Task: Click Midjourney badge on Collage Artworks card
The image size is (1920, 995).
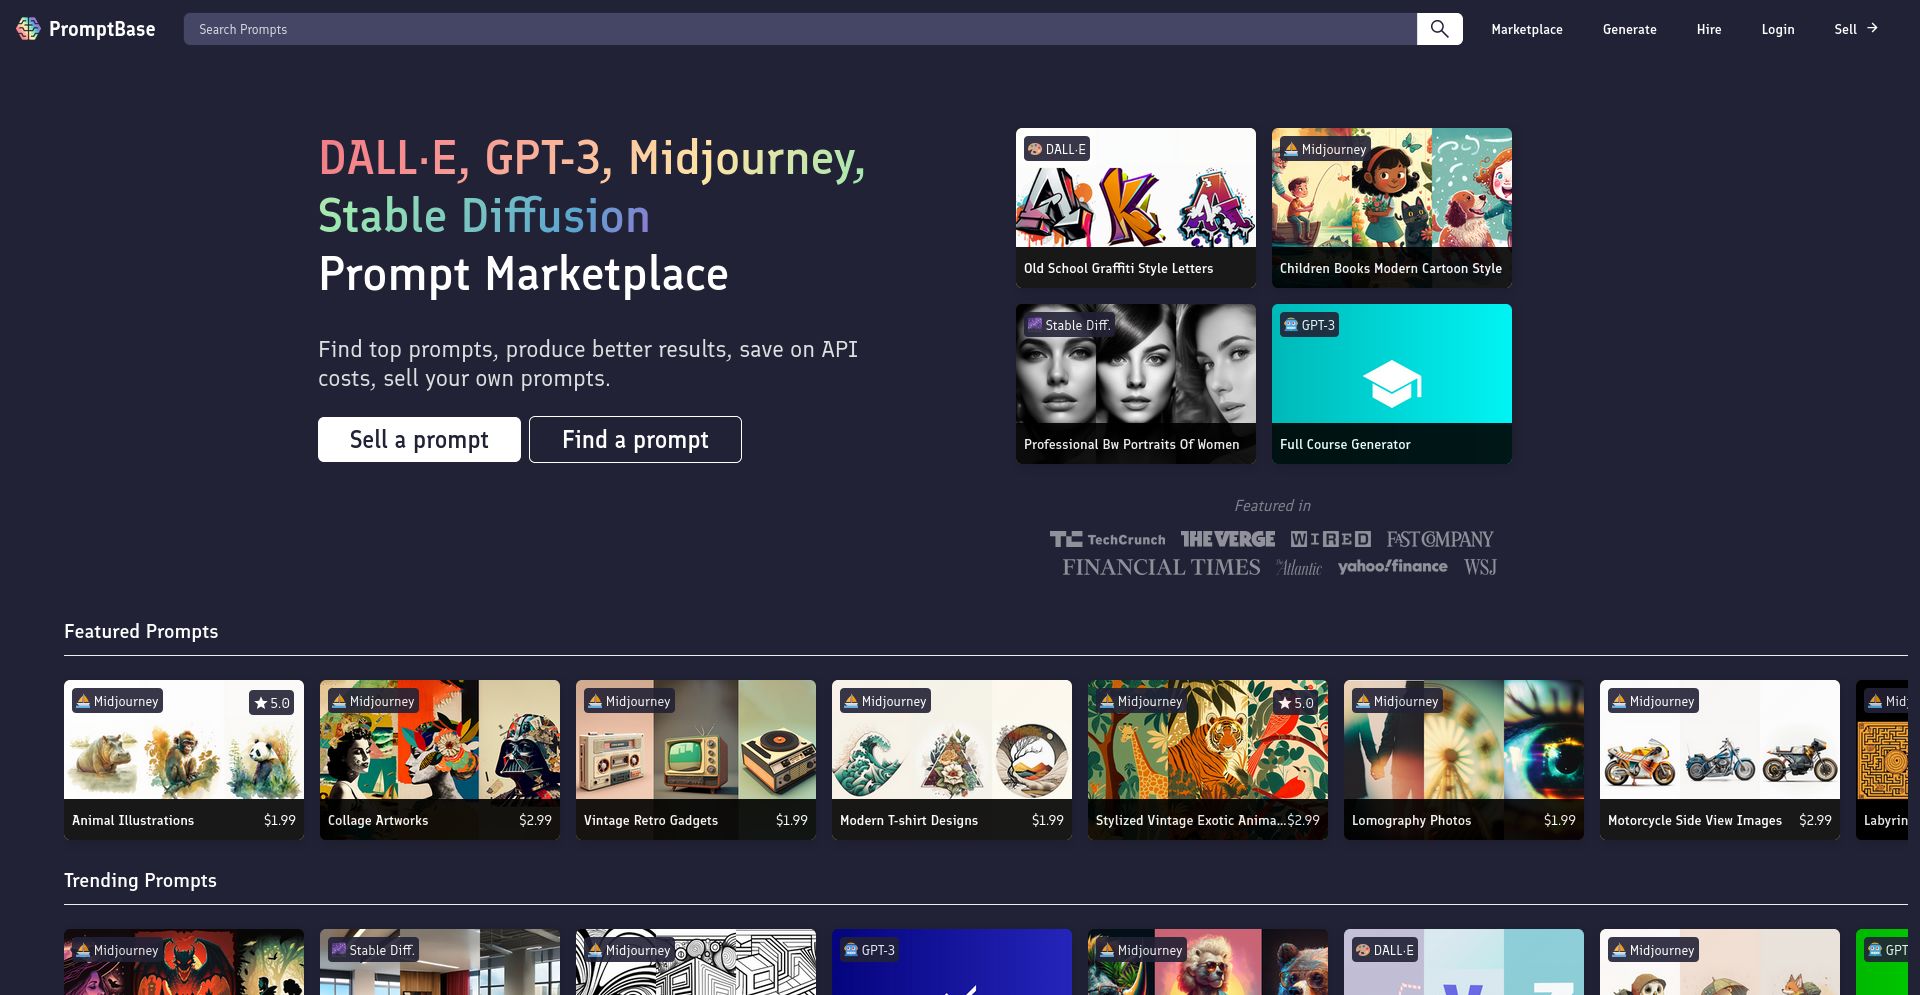Action: (x=373, y=701)
